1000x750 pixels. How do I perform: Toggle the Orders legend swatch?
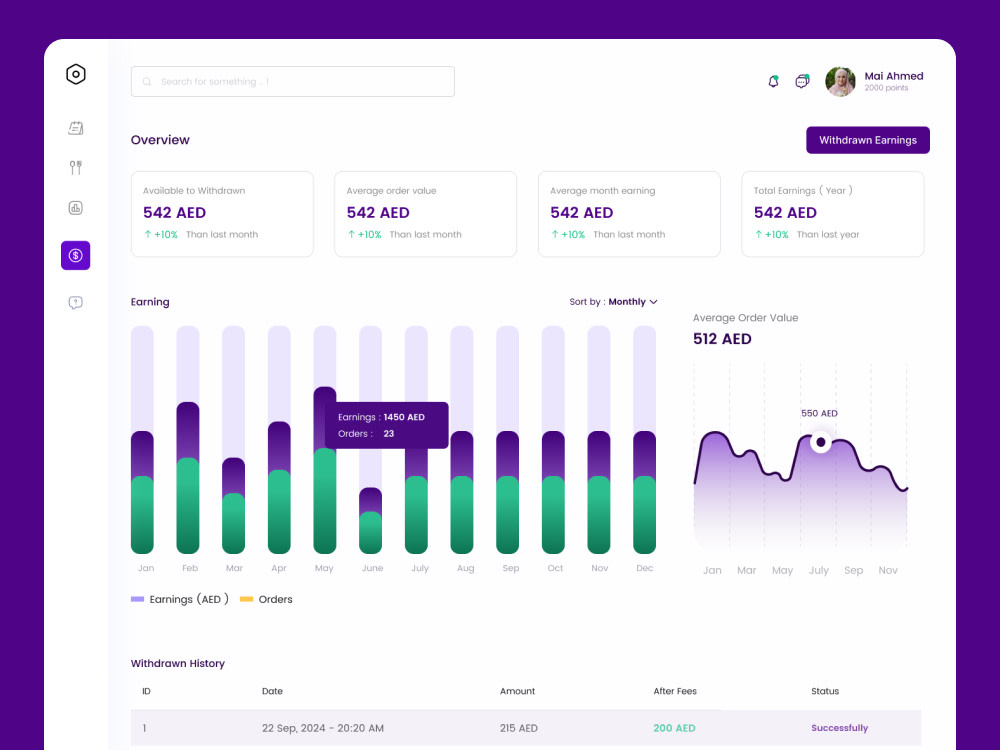pos(246,599)
